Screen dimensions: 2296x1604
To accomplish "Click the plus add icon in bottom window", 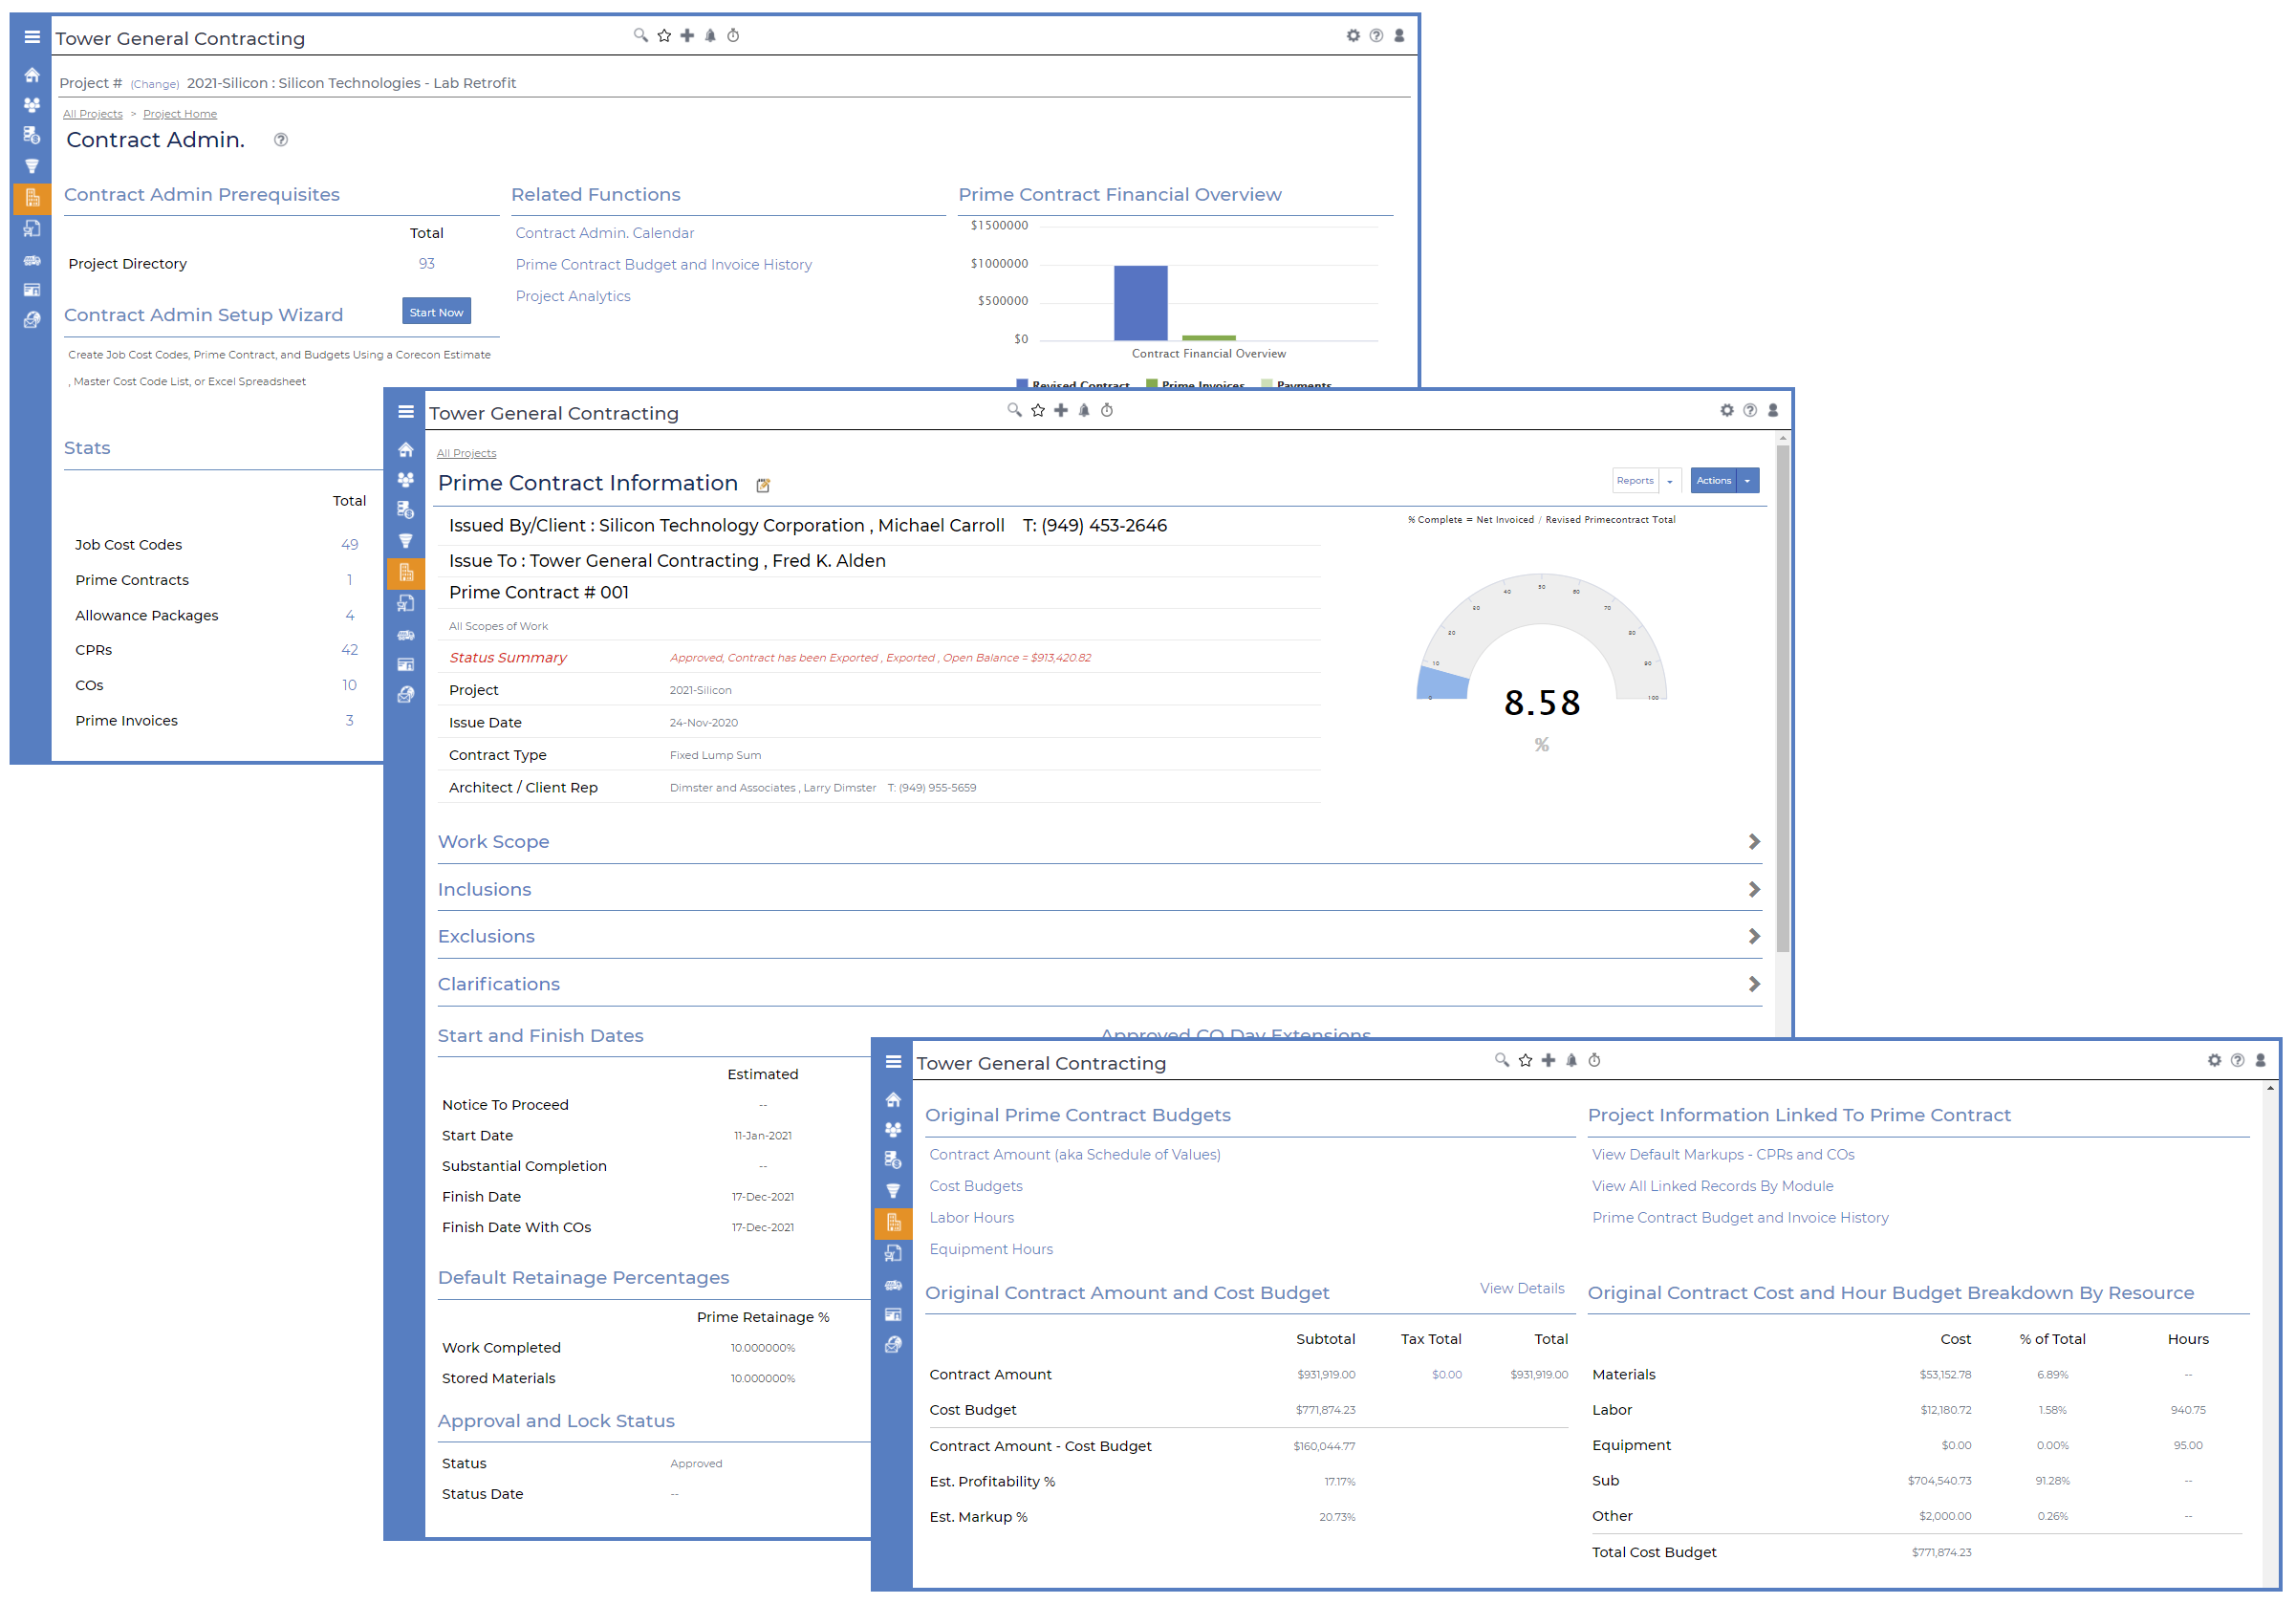I will point(1548,1060).
